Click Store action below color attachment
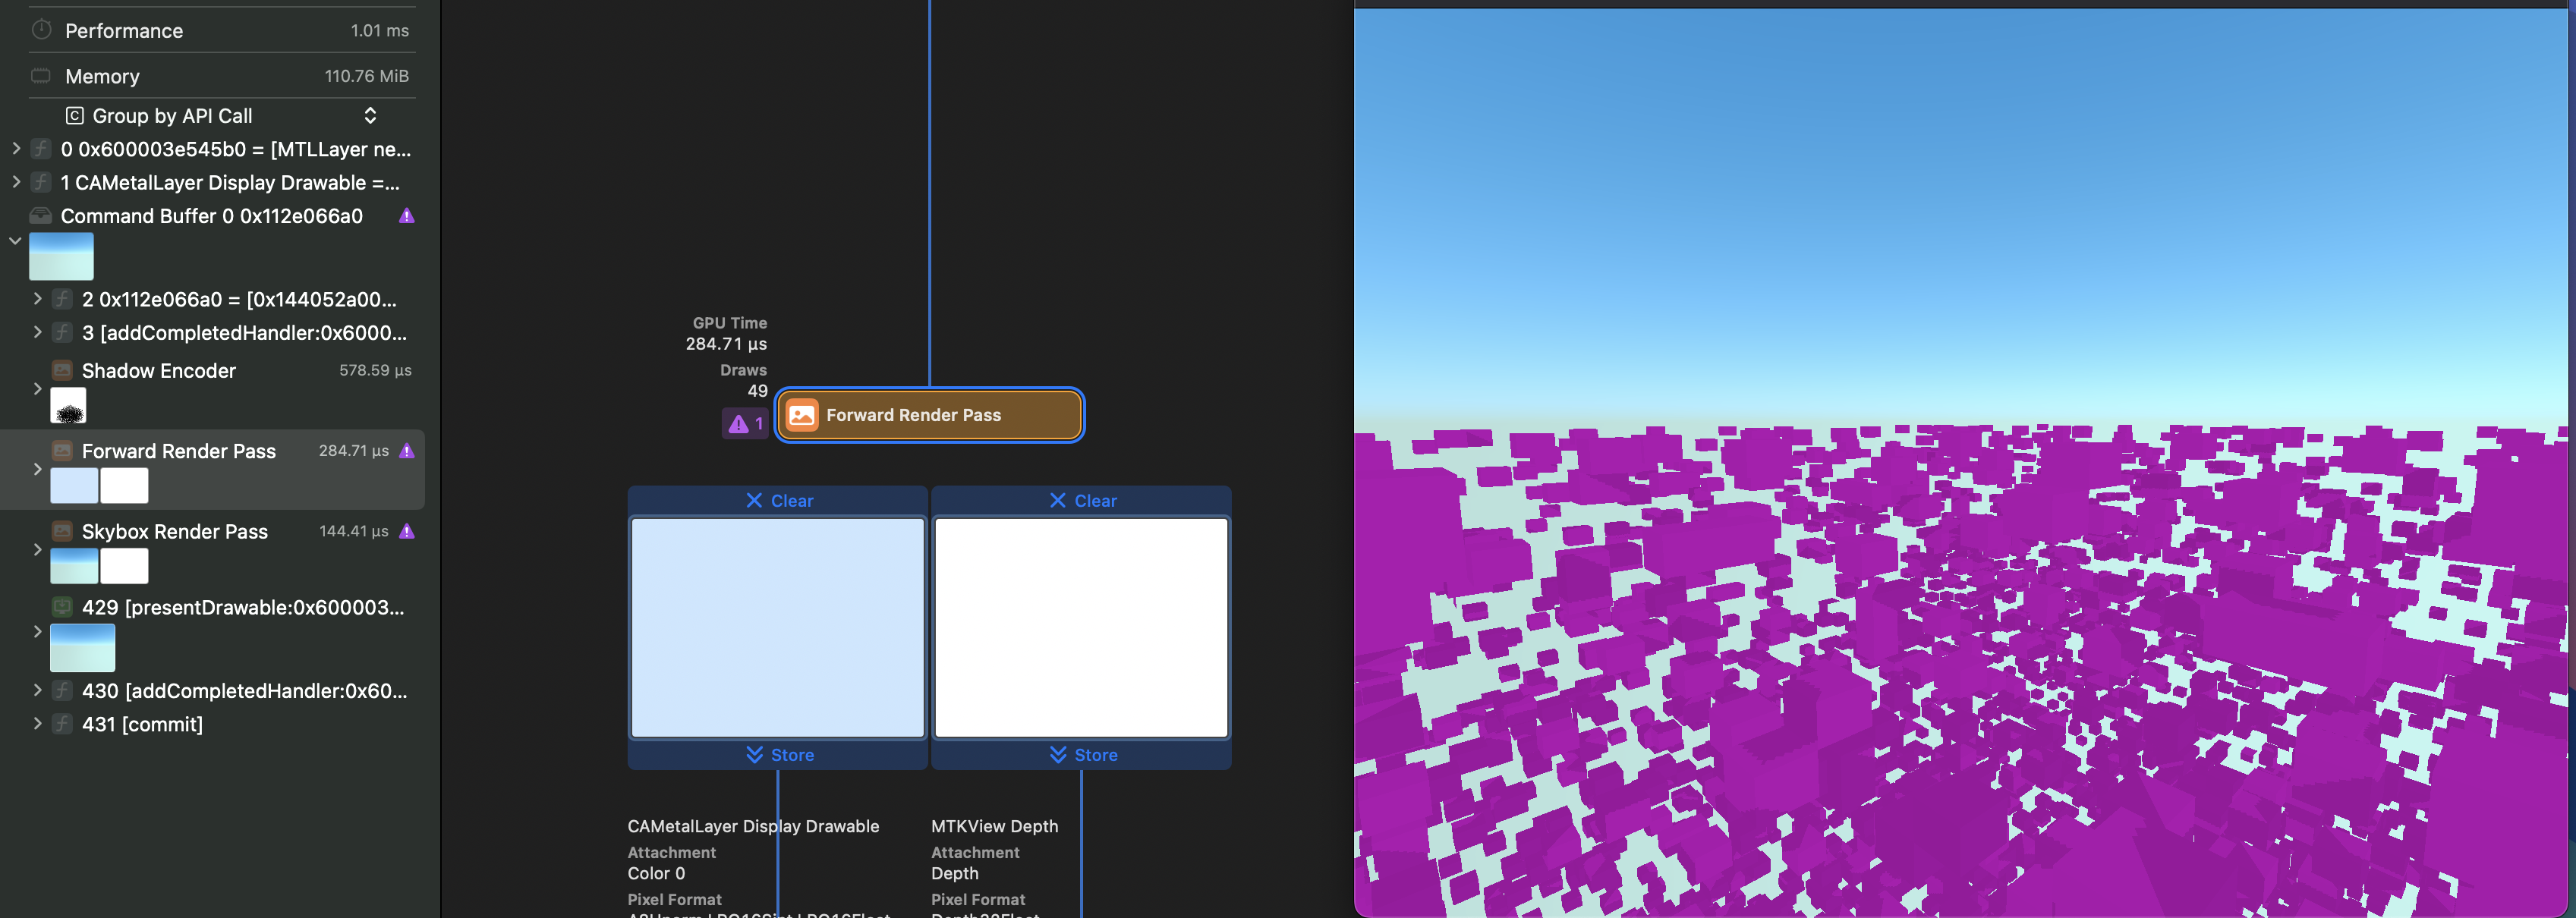This screenshot has height=918, width=2576. coord(779,755)
